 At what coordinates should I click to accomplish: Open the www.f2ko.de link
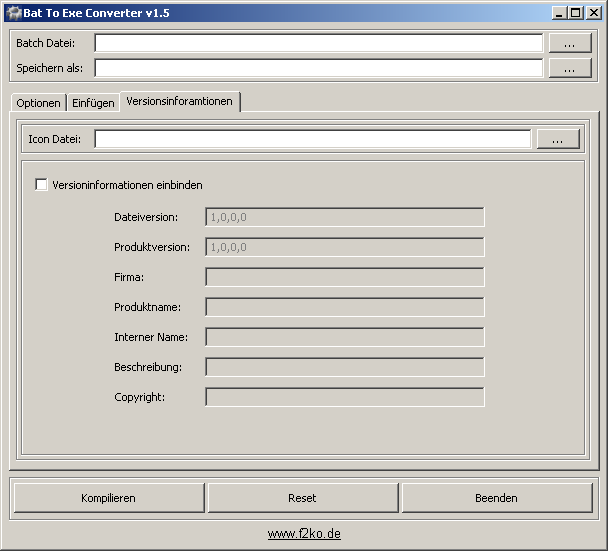pos(304,534)
